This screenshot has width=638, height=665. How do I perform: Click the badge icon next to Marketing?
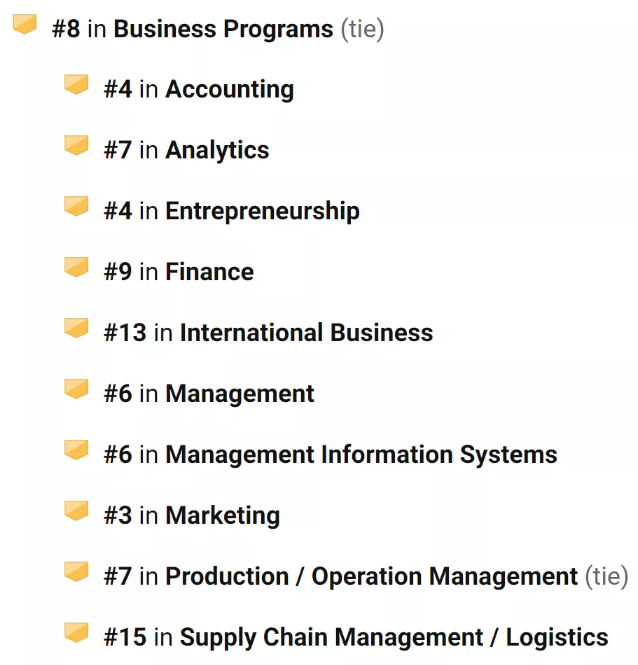coord(76,511)
